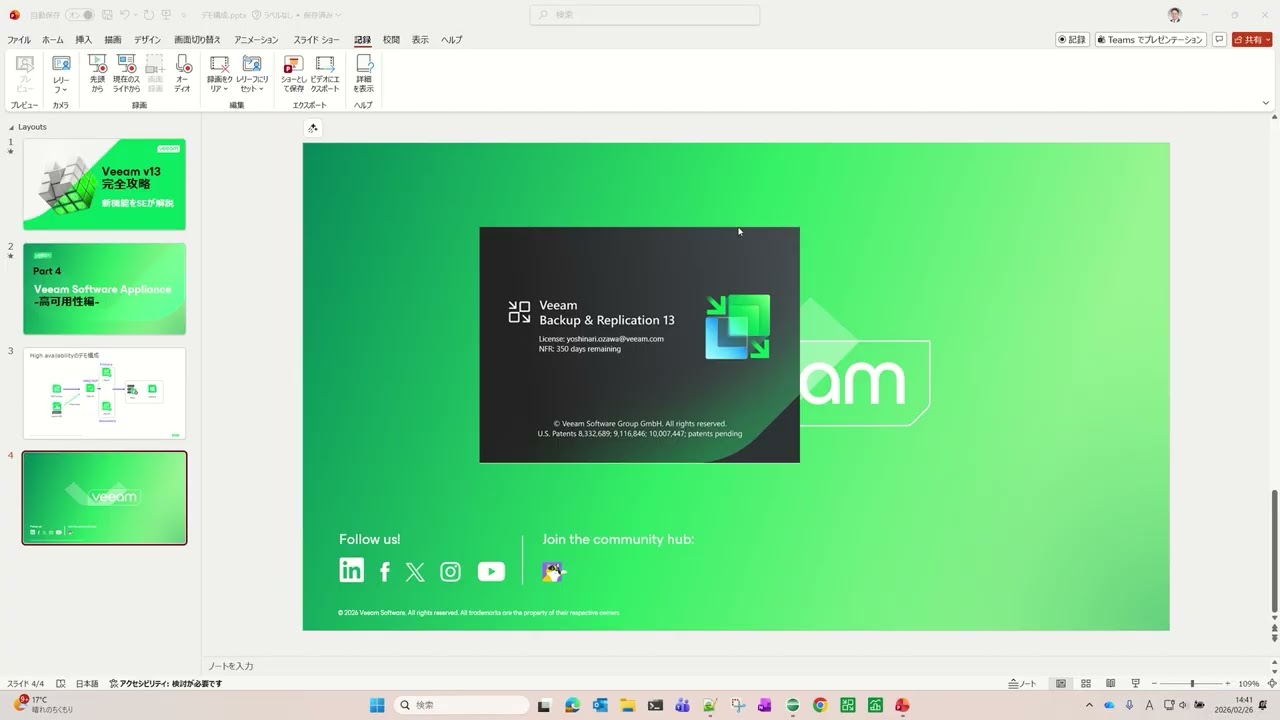Start slideshow from status bar icon
The height and width of the screenshot is (720, 1280).
click(1135, 684)
